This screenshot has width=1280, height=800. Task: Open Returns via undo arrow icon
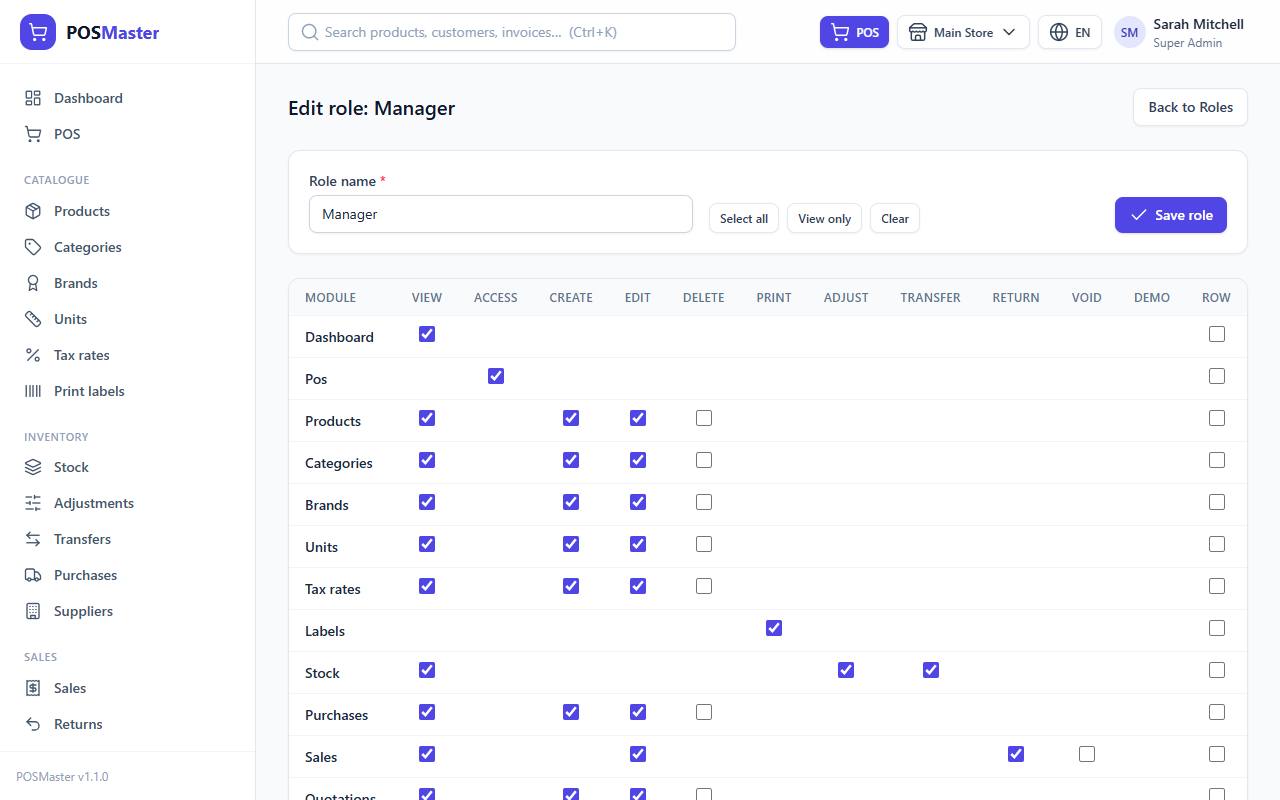coord(33,724)
